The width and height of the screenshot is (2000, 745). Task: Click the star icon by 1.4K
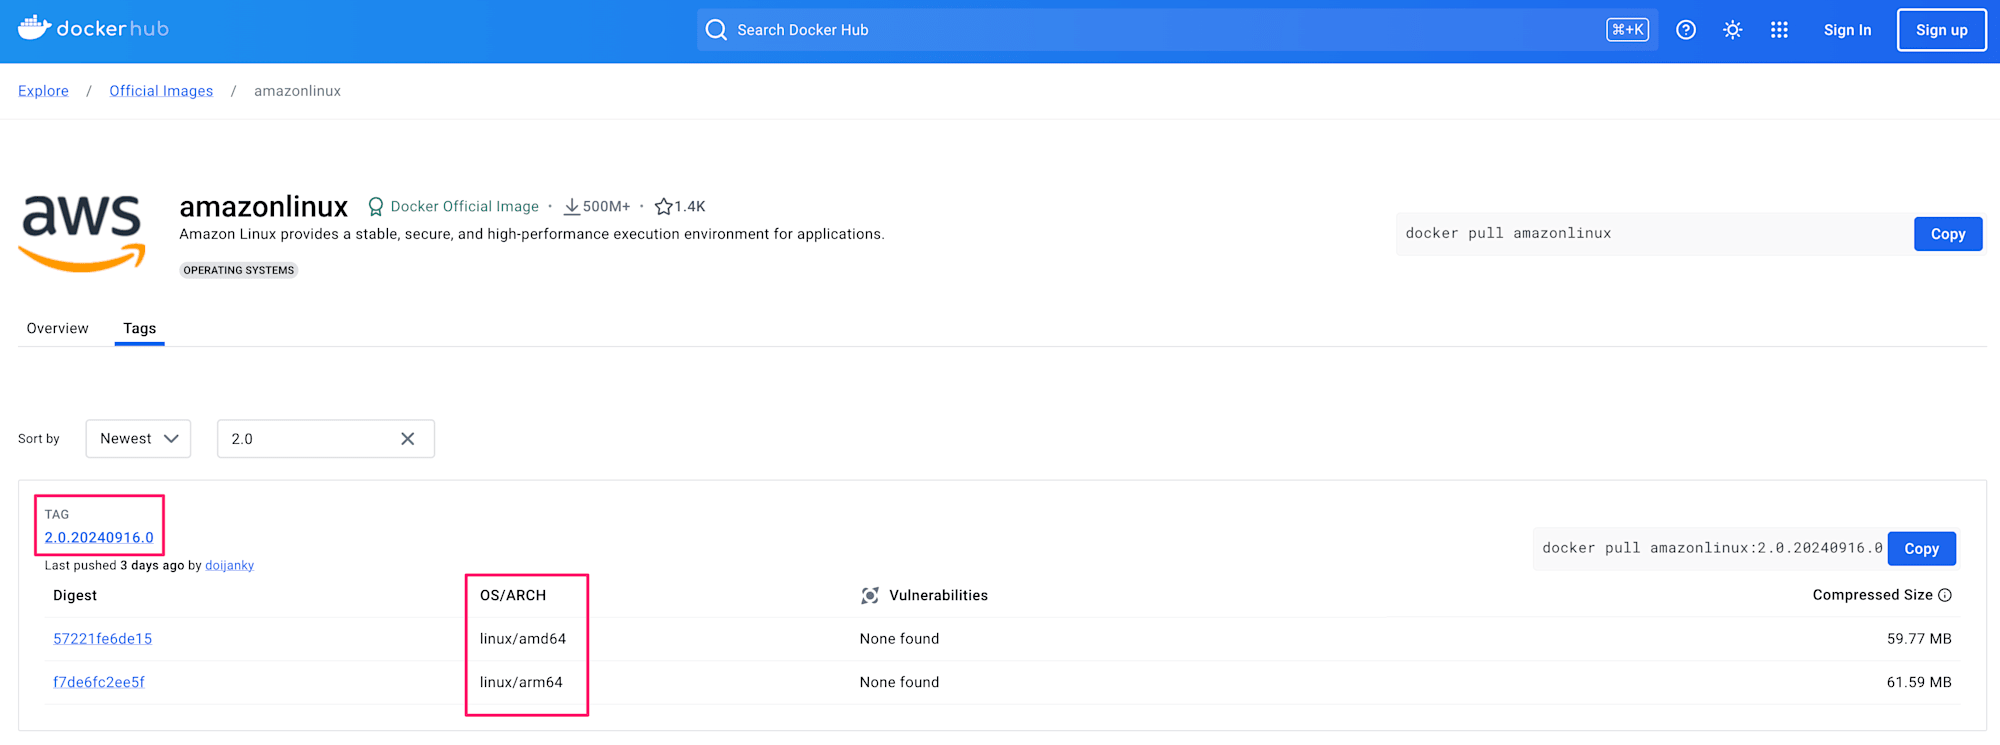click(x=663, y=207)
